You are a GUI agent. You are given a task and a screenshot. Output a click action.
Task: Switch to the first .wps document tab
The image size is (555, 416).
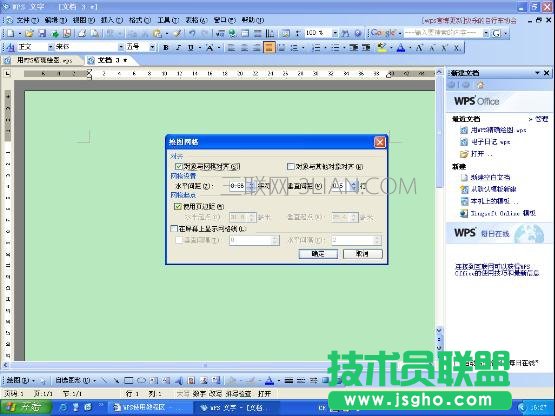coord(42,61)
